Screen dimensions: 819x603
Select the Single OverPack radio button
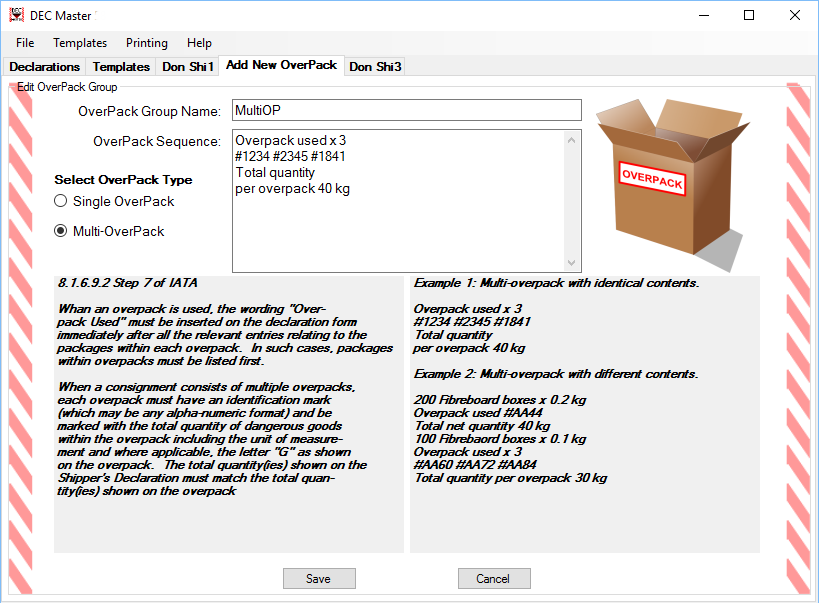pos(62,201)
